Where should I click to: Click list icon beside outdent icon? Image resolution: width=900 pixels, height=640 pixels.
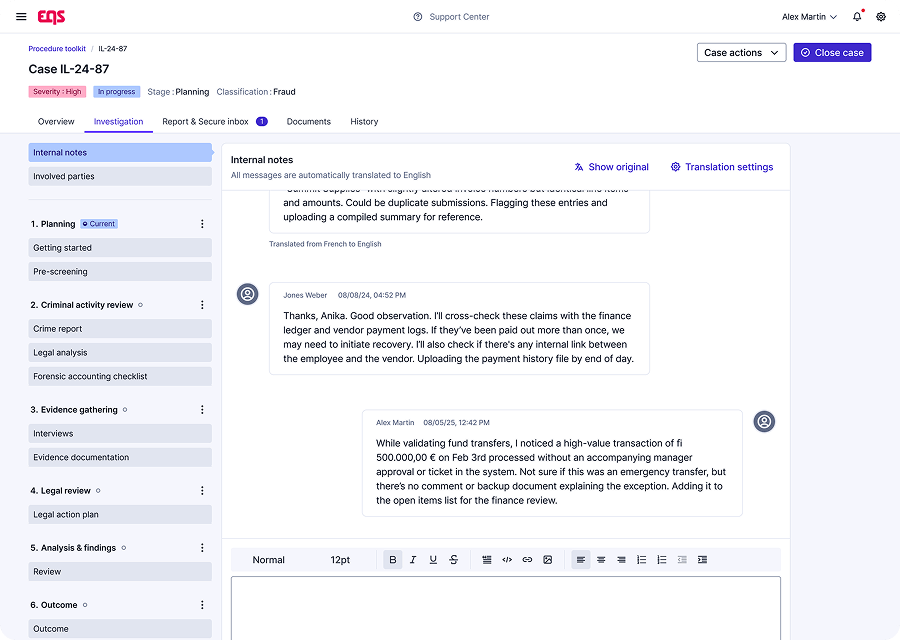pos(662,560)
